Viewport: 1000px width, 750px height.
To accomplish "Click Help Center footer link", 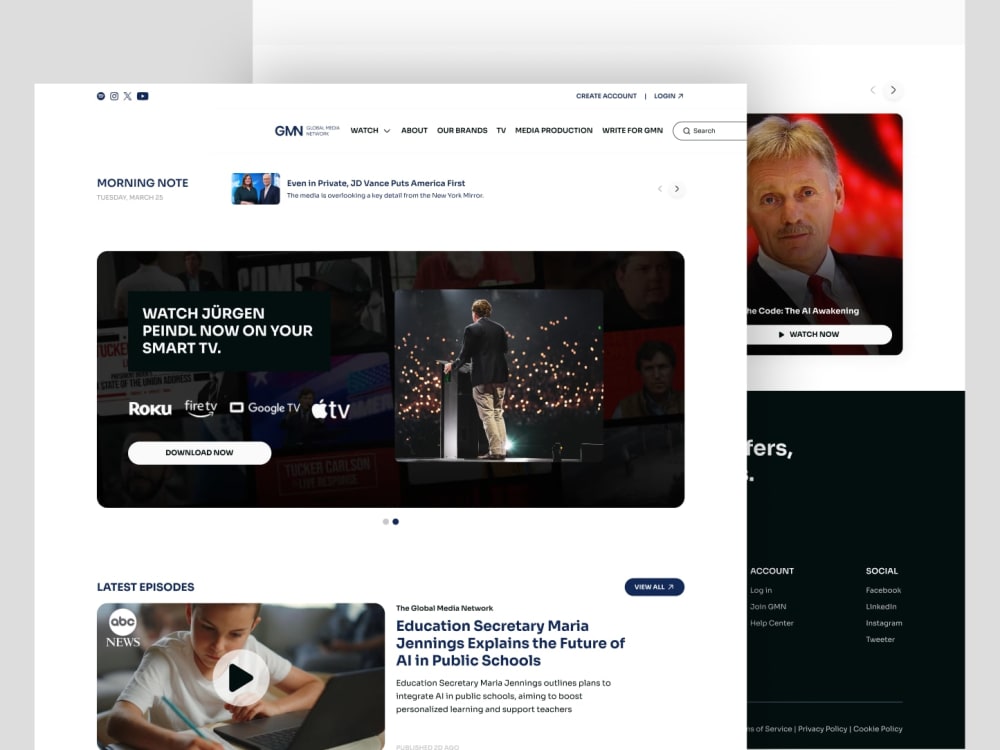I will [772, 623].
